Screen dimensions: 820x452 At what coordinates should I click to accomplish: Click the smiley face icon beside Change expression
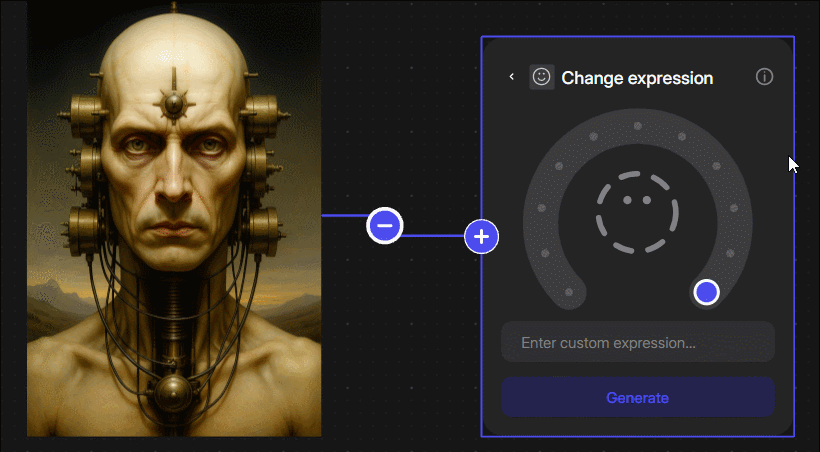coord(542,77)
